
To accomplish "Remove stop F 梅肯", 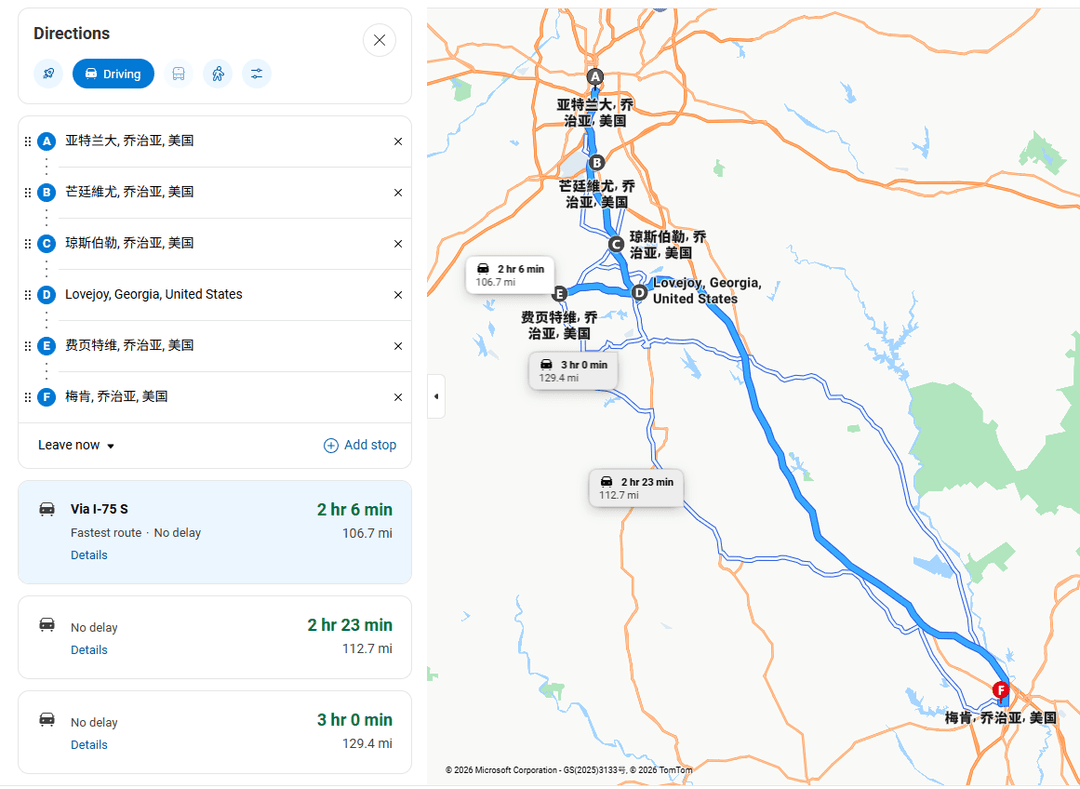I will [x=398, y=397].
